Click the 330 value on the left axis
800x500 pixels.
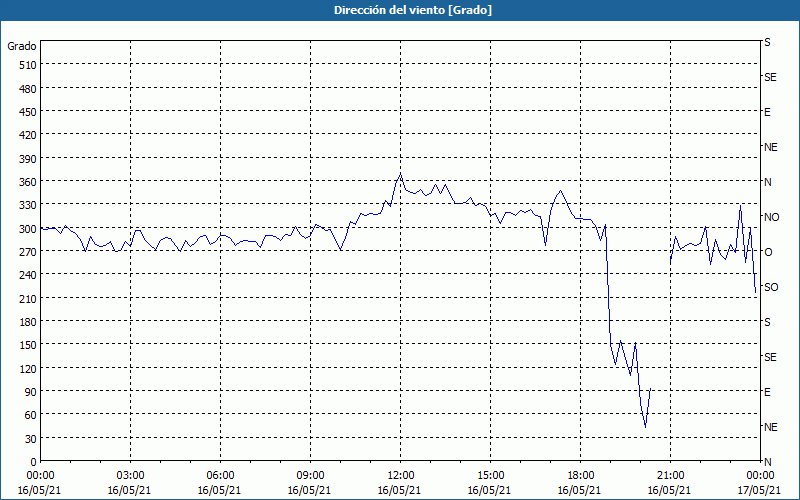[27, 205]
